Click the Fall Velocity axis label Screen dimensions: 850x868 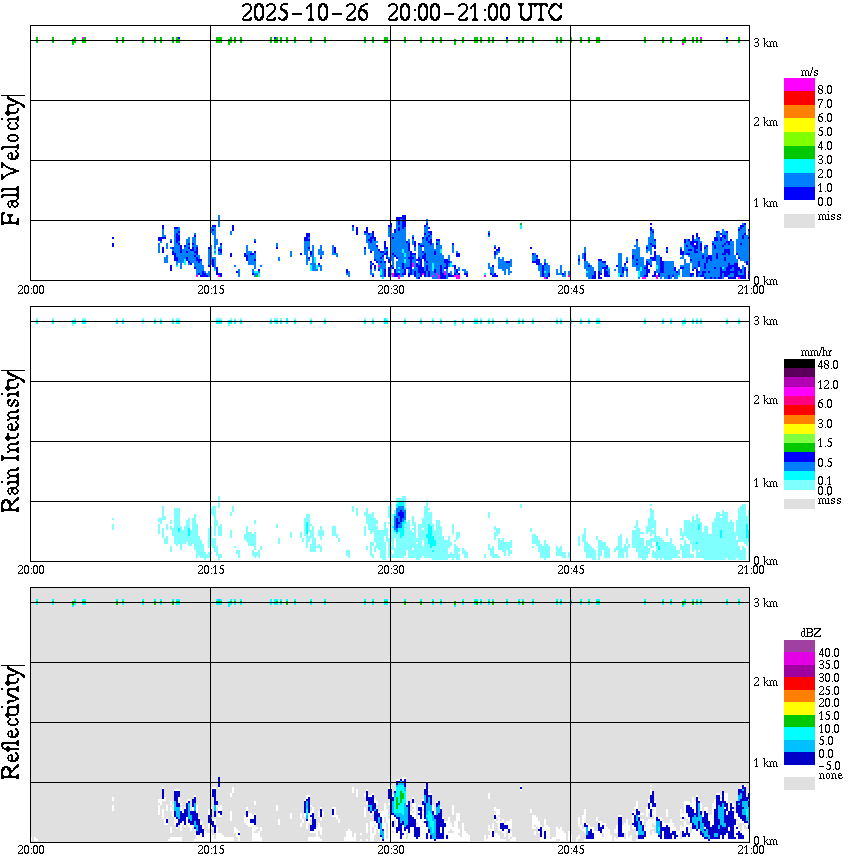[x=11, y=160]
